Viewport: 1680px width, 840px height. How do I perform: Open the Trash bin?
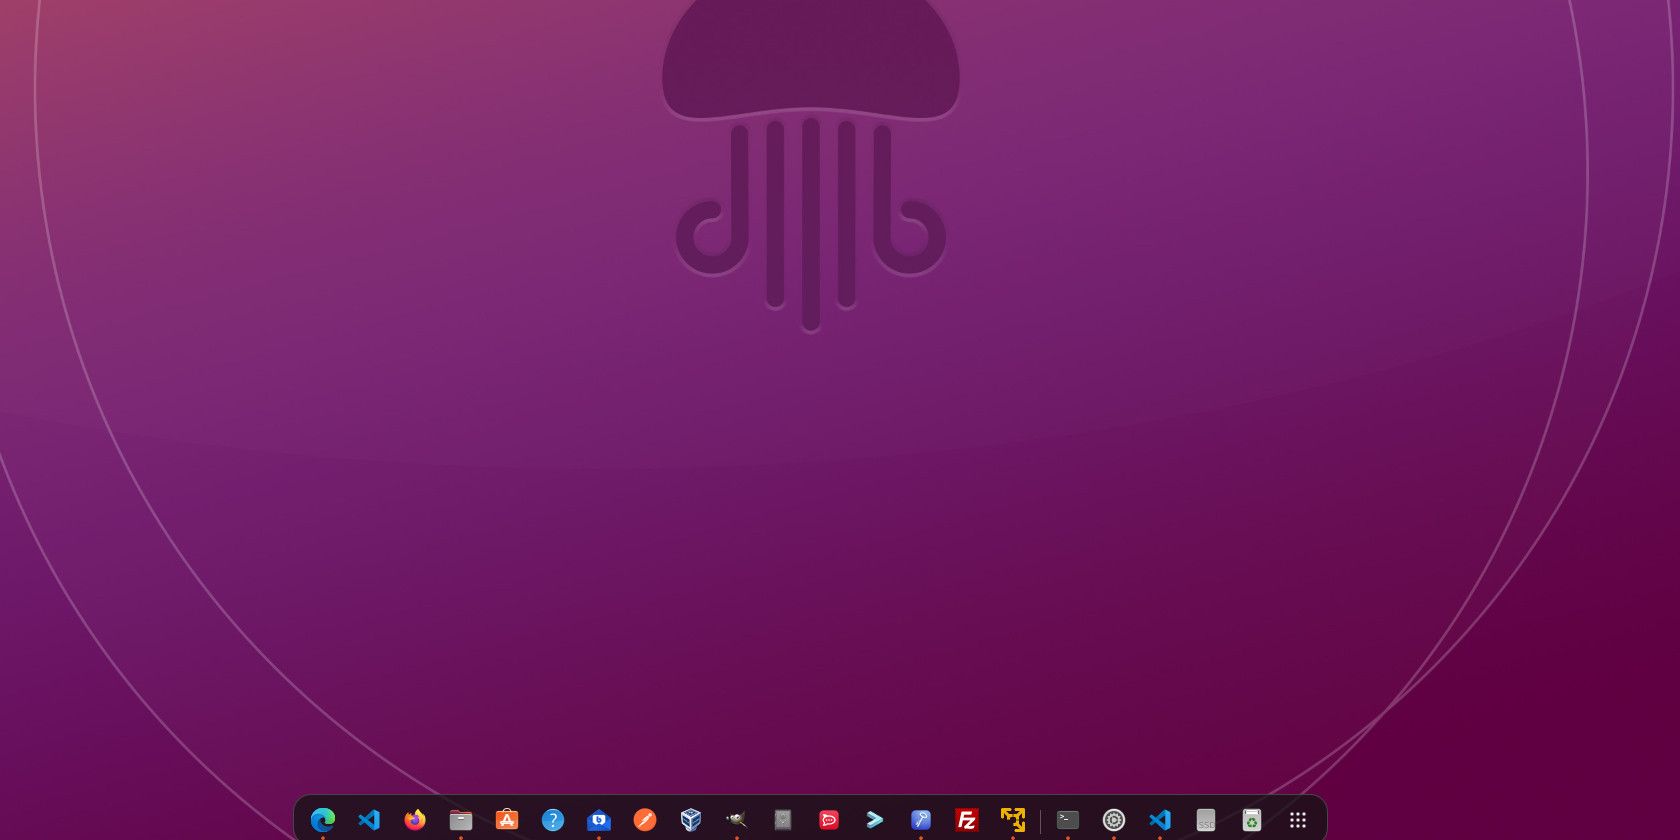(x=1252, y=820)
